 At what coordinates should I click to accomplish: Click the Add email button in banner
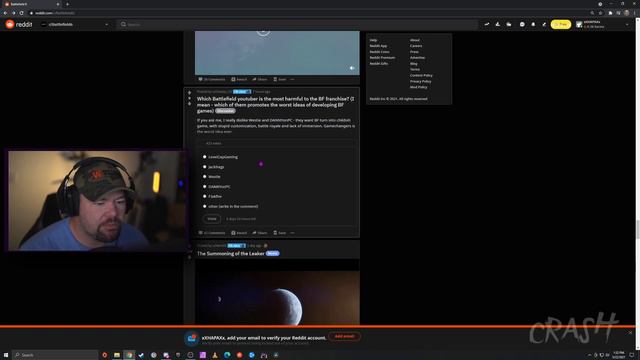(344, 336)
